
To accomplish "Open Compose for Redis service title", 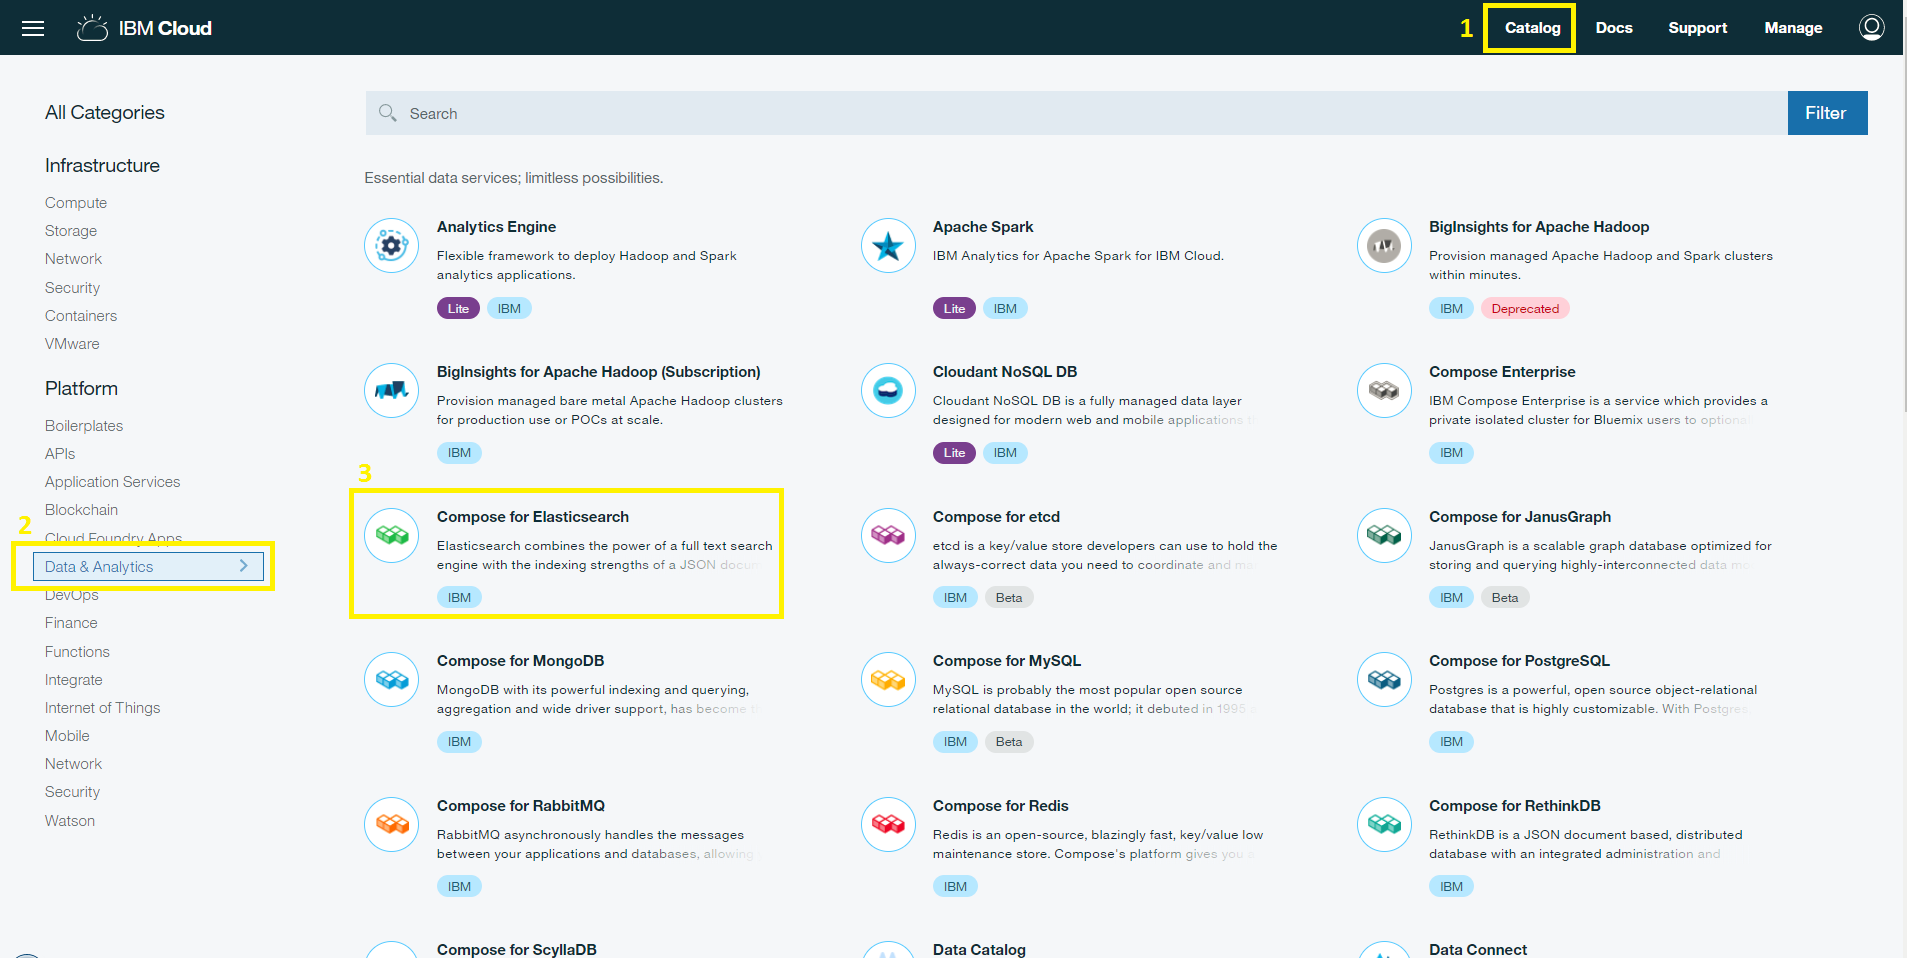I will point(1000,806).
